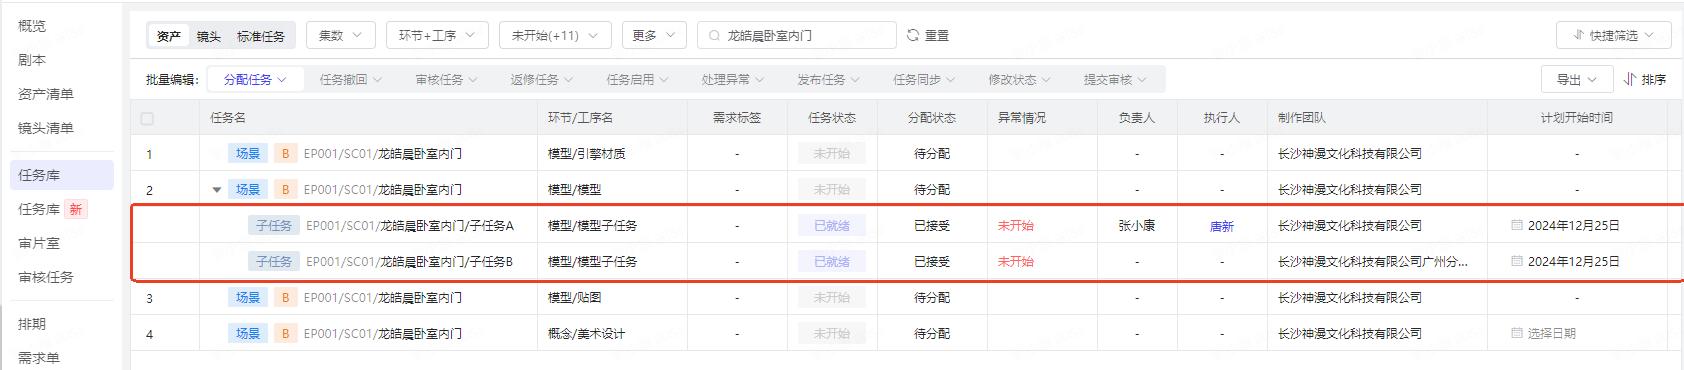Click calendar icon beside 选择日期
Viewport: 1684px width, 370px height.
[x=1517, y=333]
